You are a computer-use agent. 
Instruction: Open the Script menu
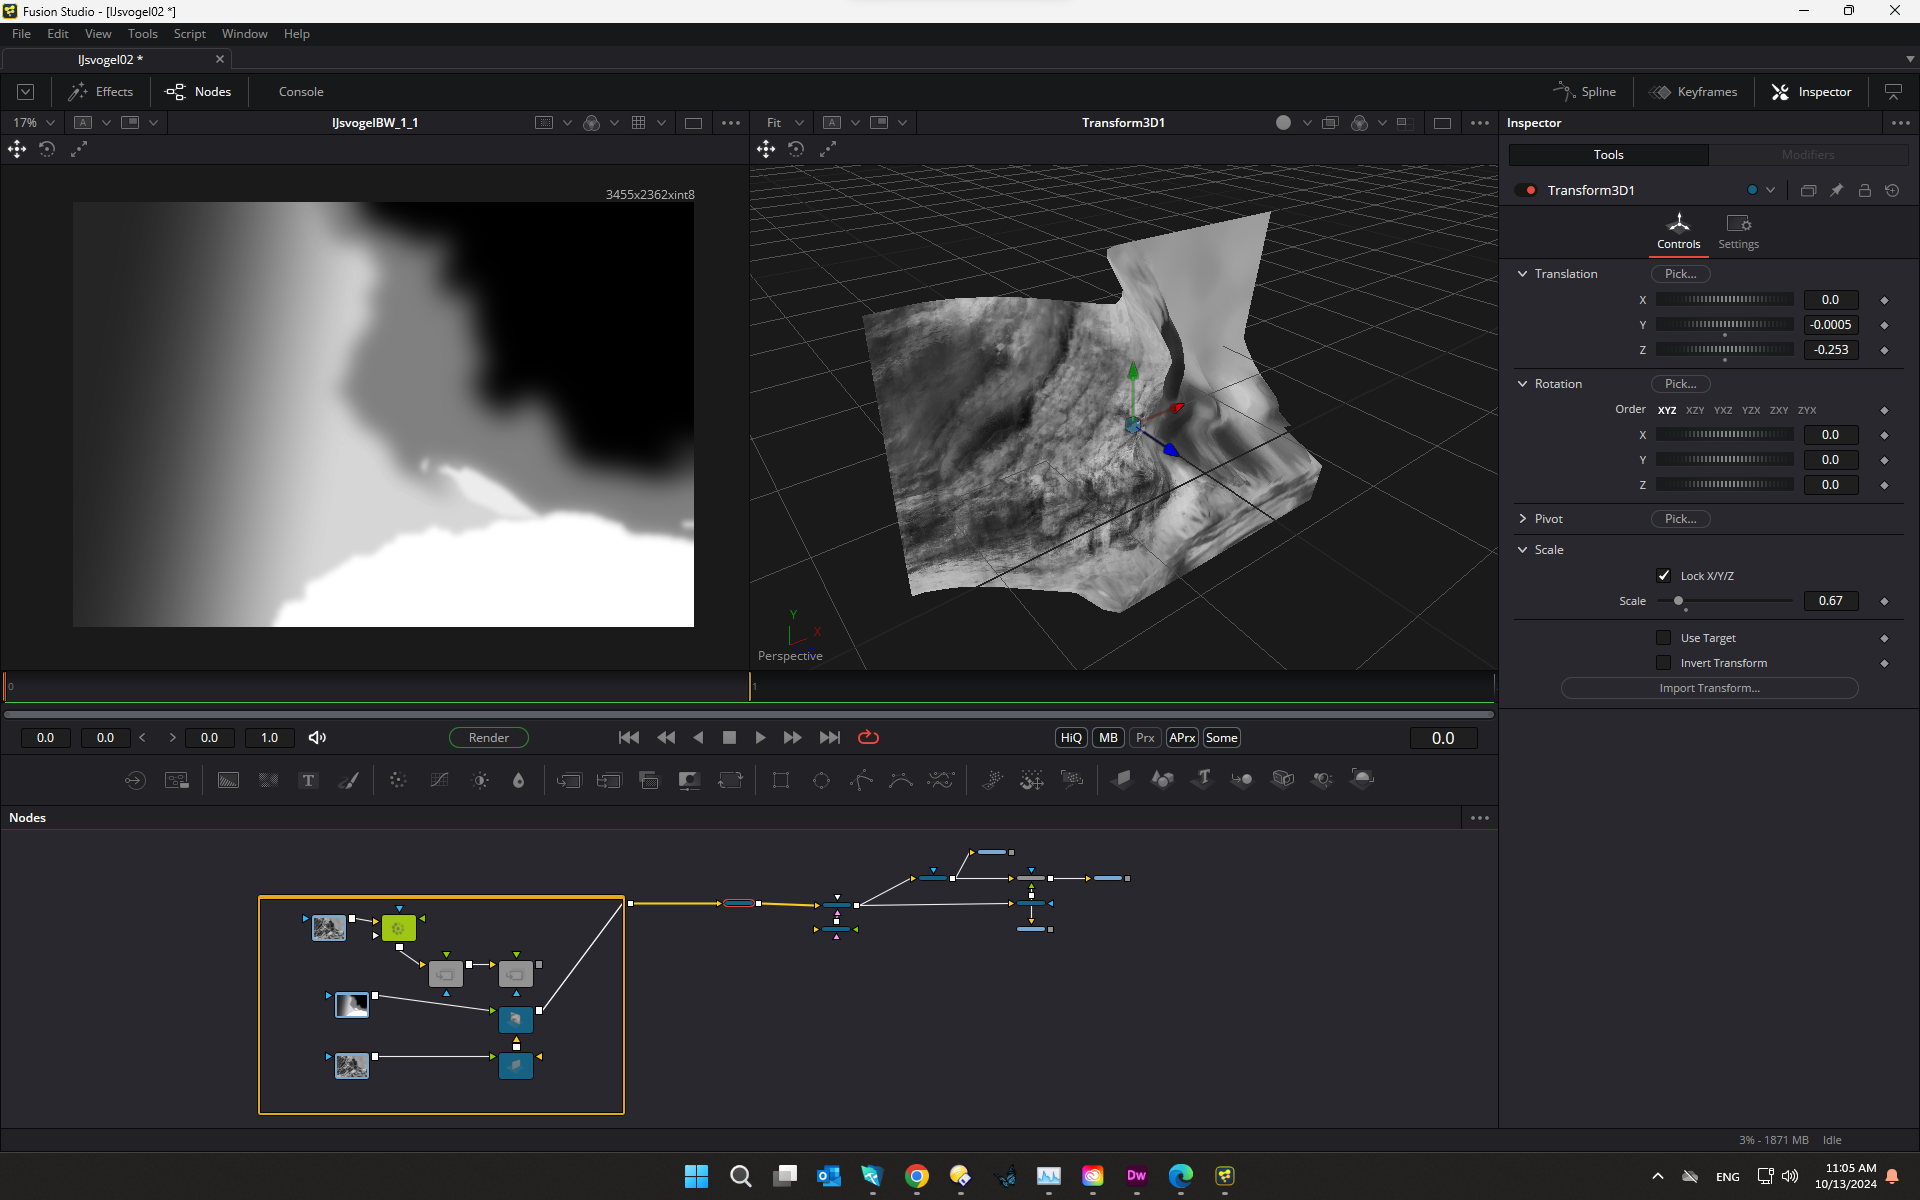[189, 34]
